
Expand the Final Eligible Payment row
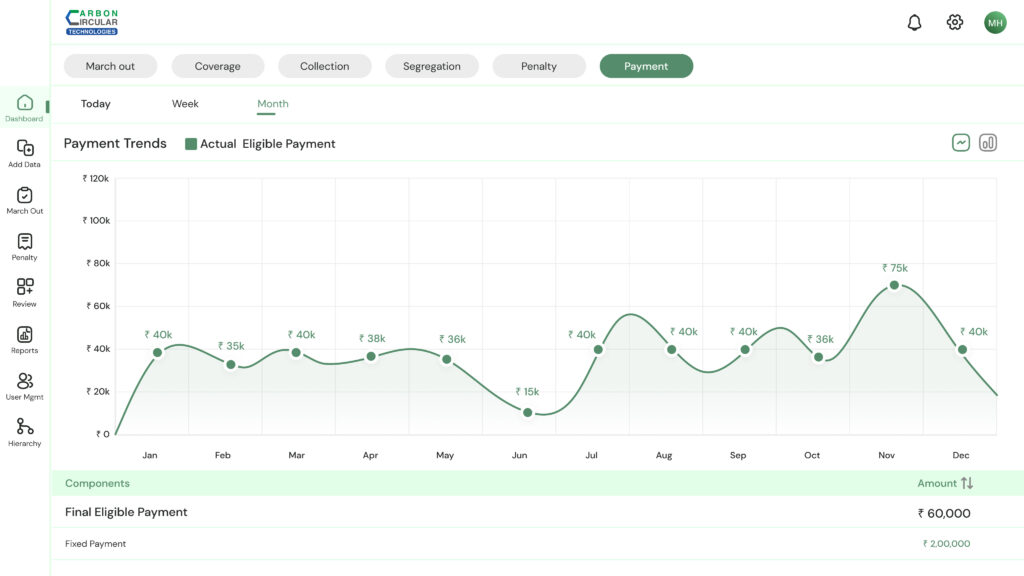point(124,512)
